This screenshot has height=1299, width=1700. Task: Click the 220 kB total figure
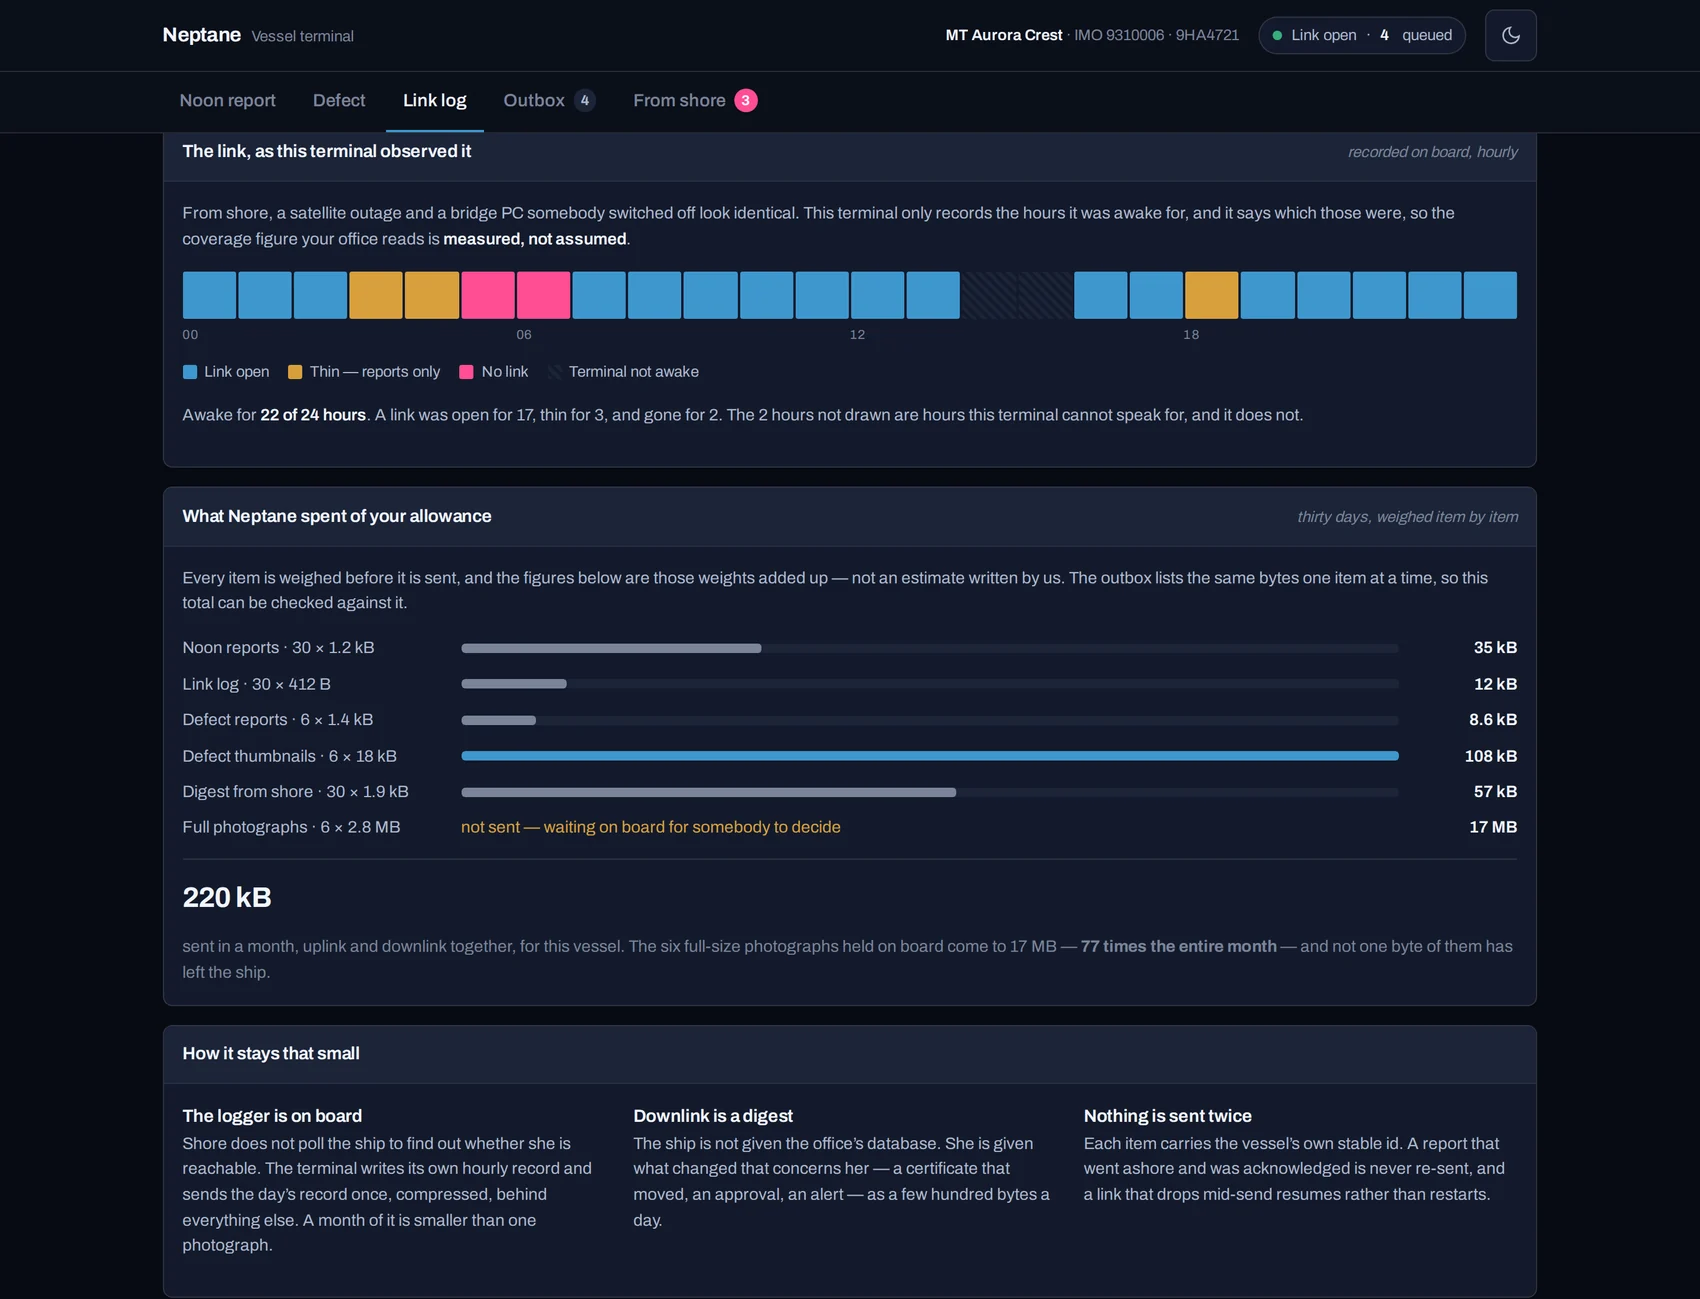(x=227, y=897)
